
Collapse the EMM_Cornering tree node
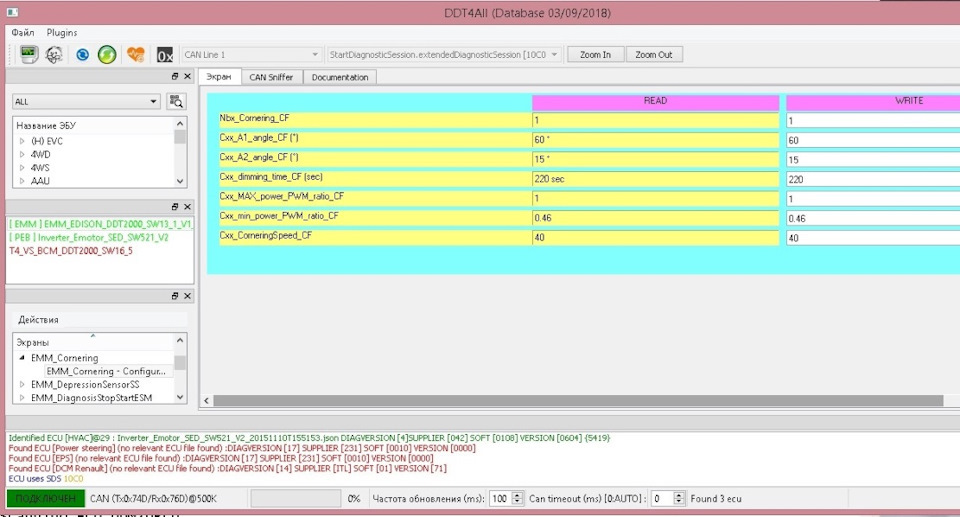[22, 358]
